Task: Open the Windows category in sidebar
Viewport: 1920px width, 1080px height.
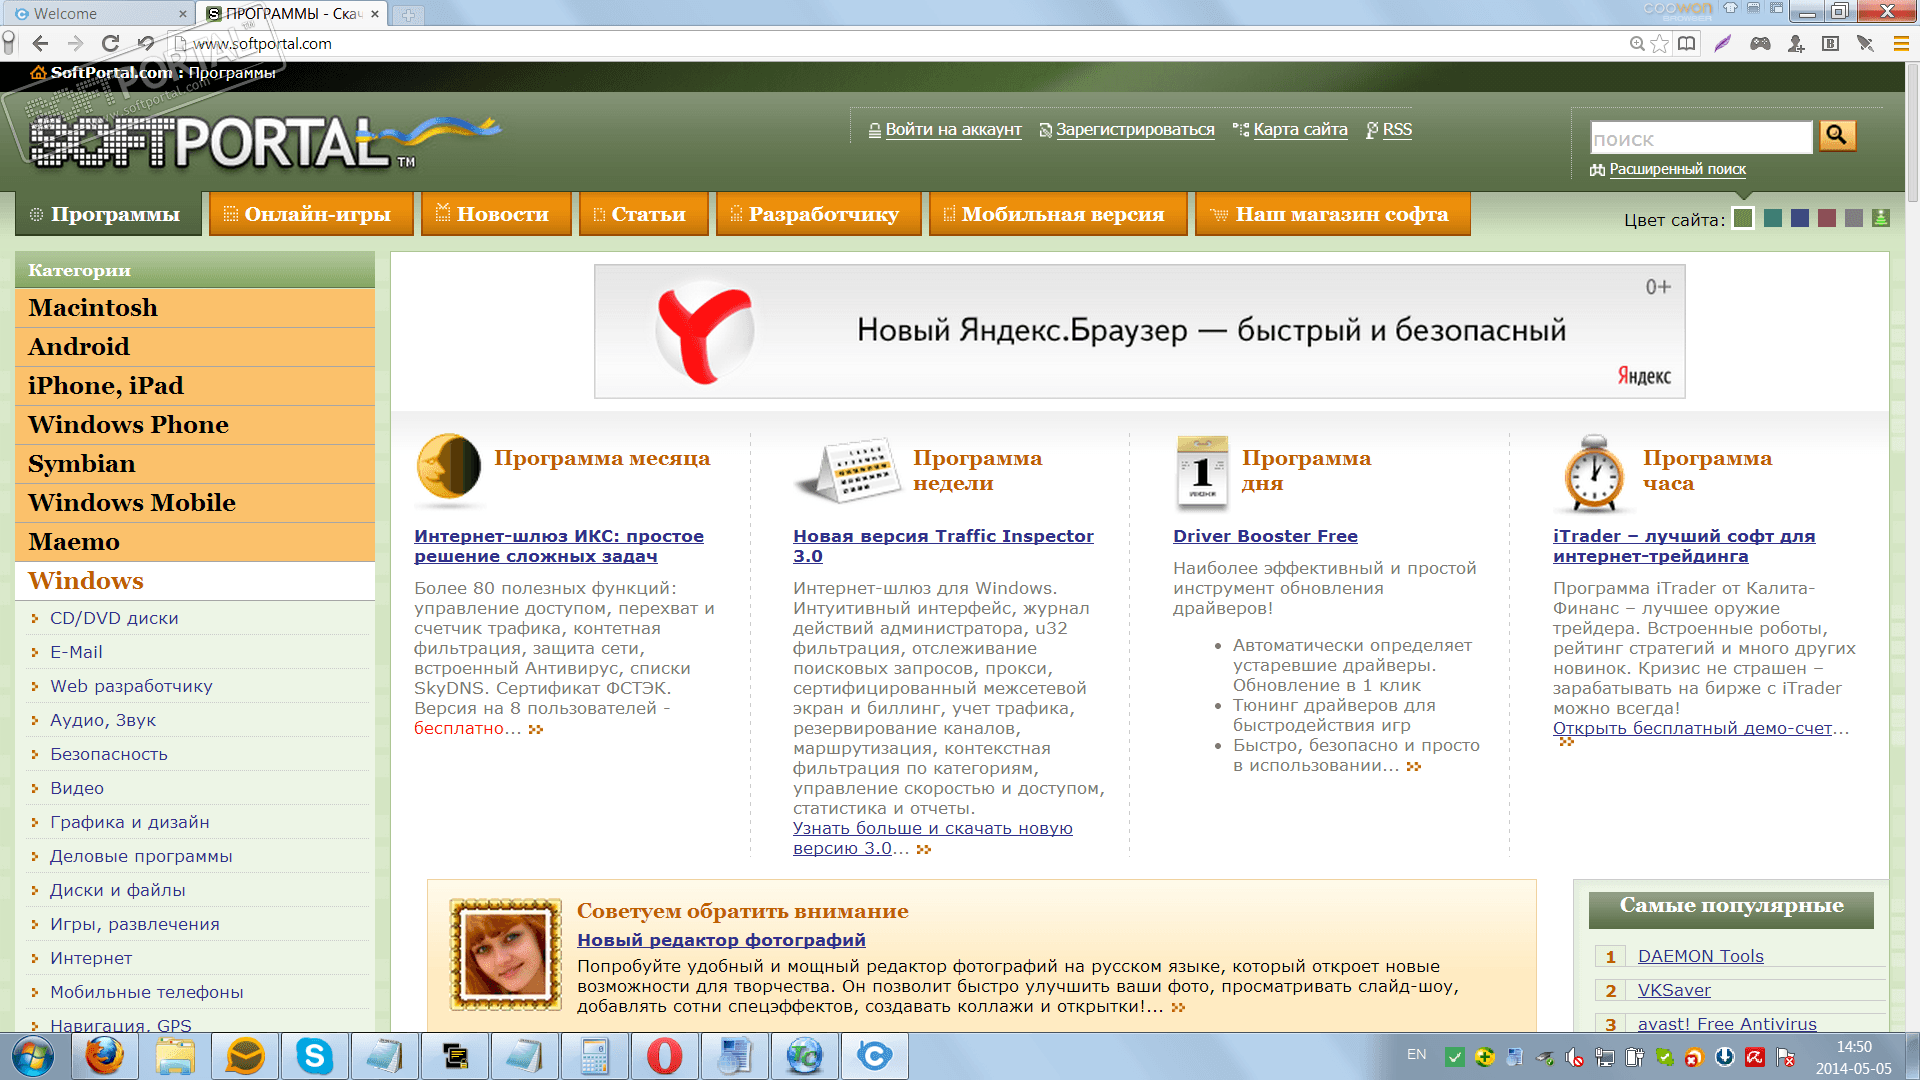Action: pos(86,581)
